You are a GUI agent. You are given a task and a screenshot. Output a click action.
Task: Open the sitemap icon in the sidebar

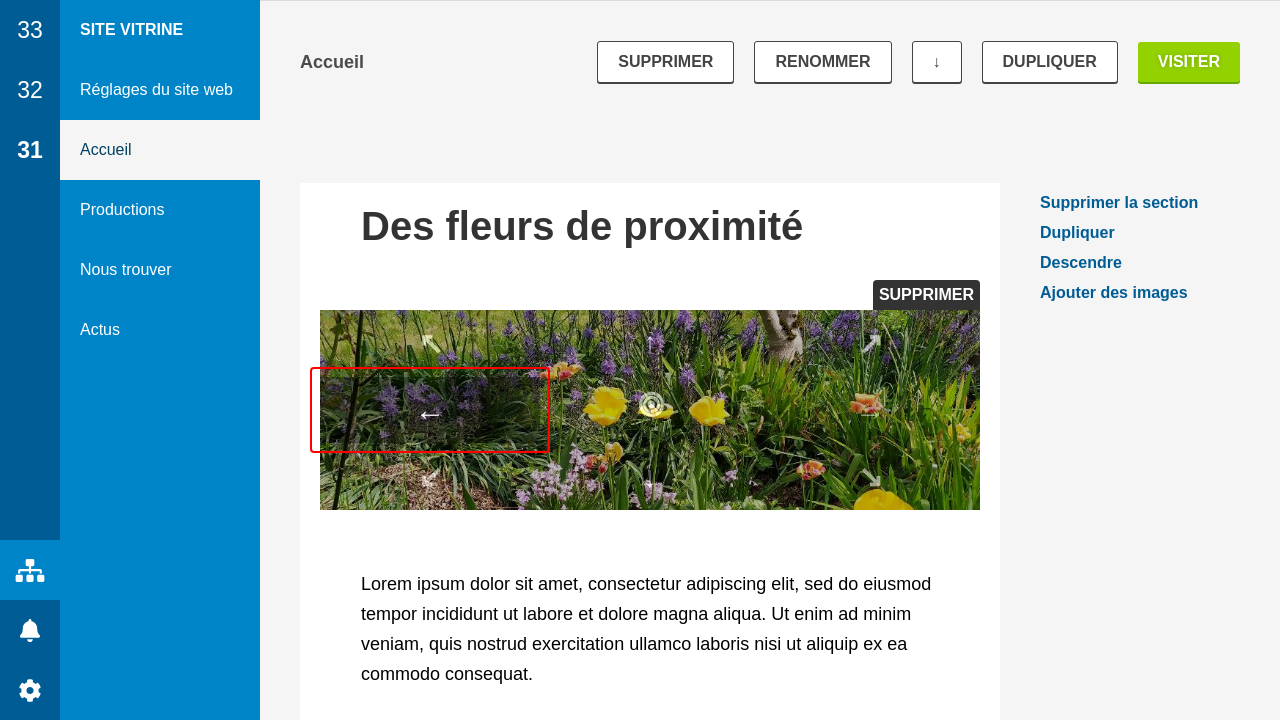(30, 570)
